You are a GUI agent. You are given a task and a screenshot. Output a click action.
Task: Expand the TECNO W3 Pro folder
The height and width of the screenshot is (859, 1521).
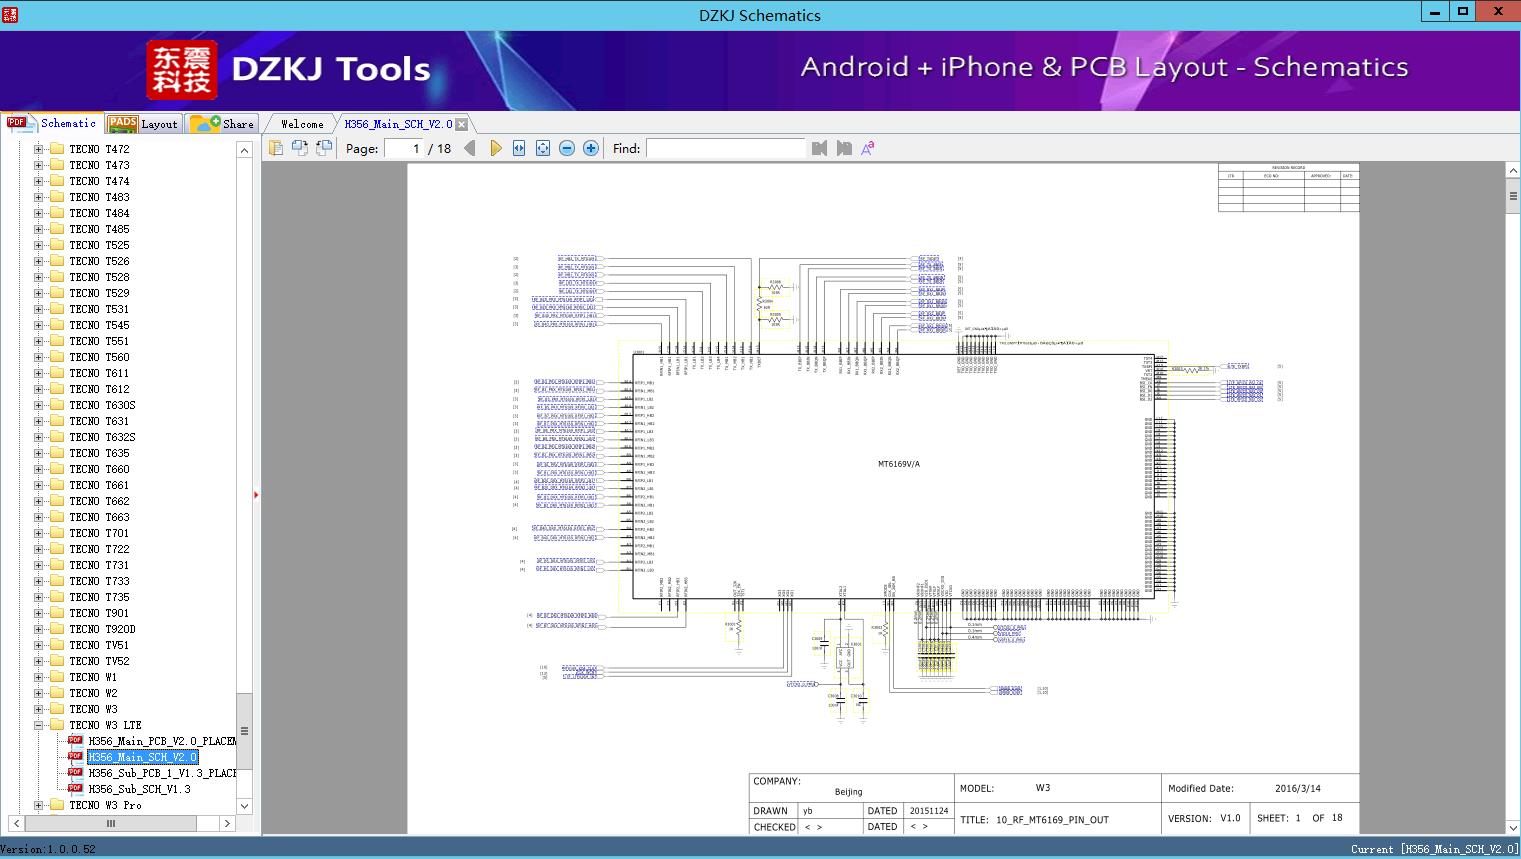coord(38,805)
